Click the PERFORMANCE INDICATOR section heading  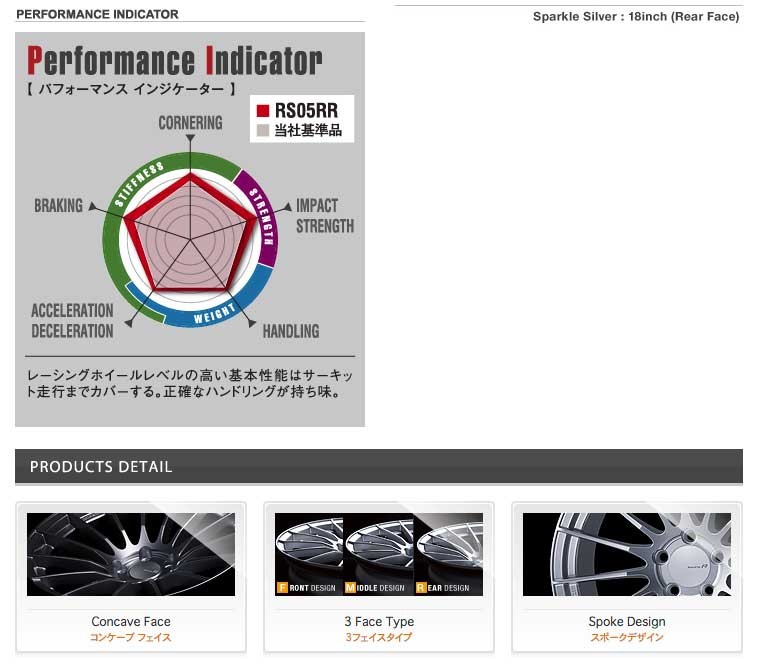point(97,14)
